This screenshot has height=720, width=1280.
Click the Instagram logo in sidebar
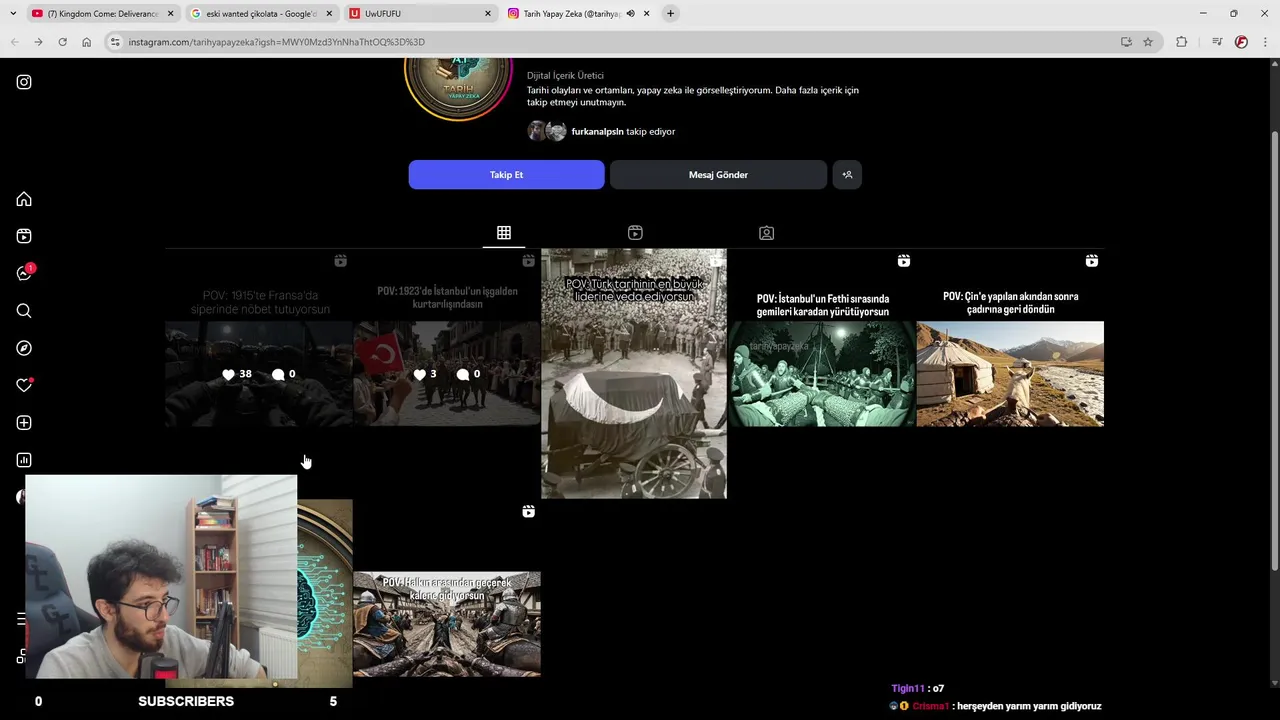pyautogui.click(x=24, y=82)
